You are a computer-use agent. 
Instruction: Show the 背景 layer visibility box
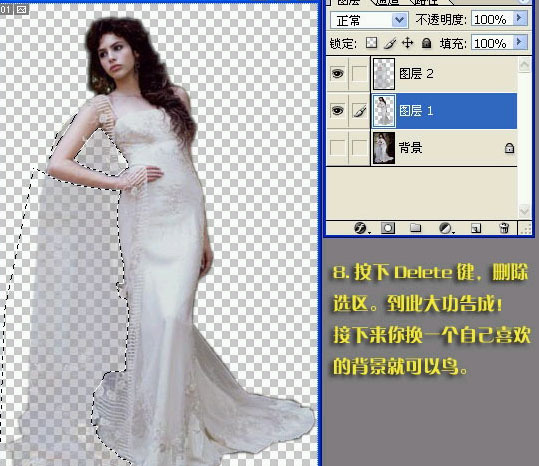click(x=337, y=148)
